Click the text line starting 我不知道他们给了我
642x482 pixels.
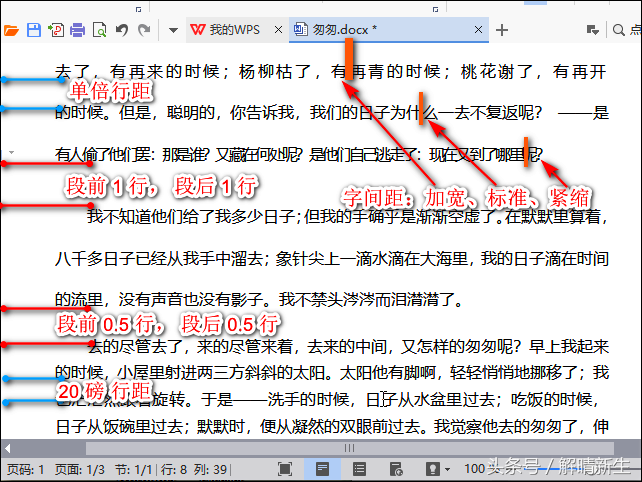click(347, 216)
